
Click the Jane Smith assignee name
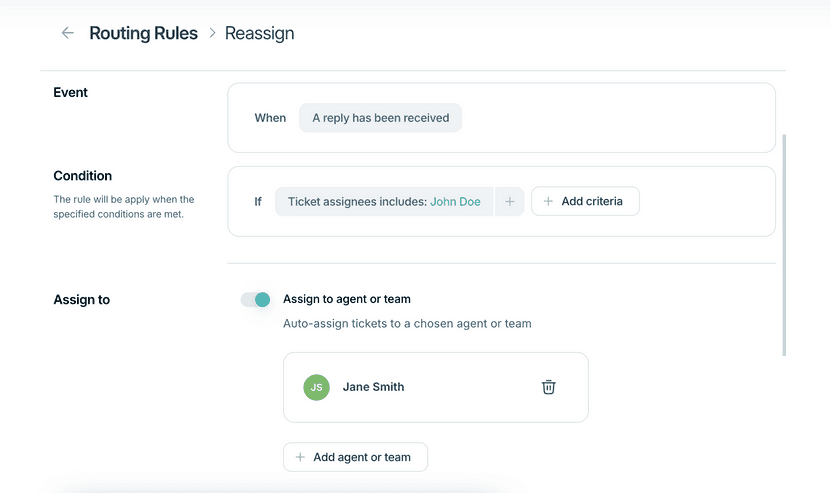point(373,387)
